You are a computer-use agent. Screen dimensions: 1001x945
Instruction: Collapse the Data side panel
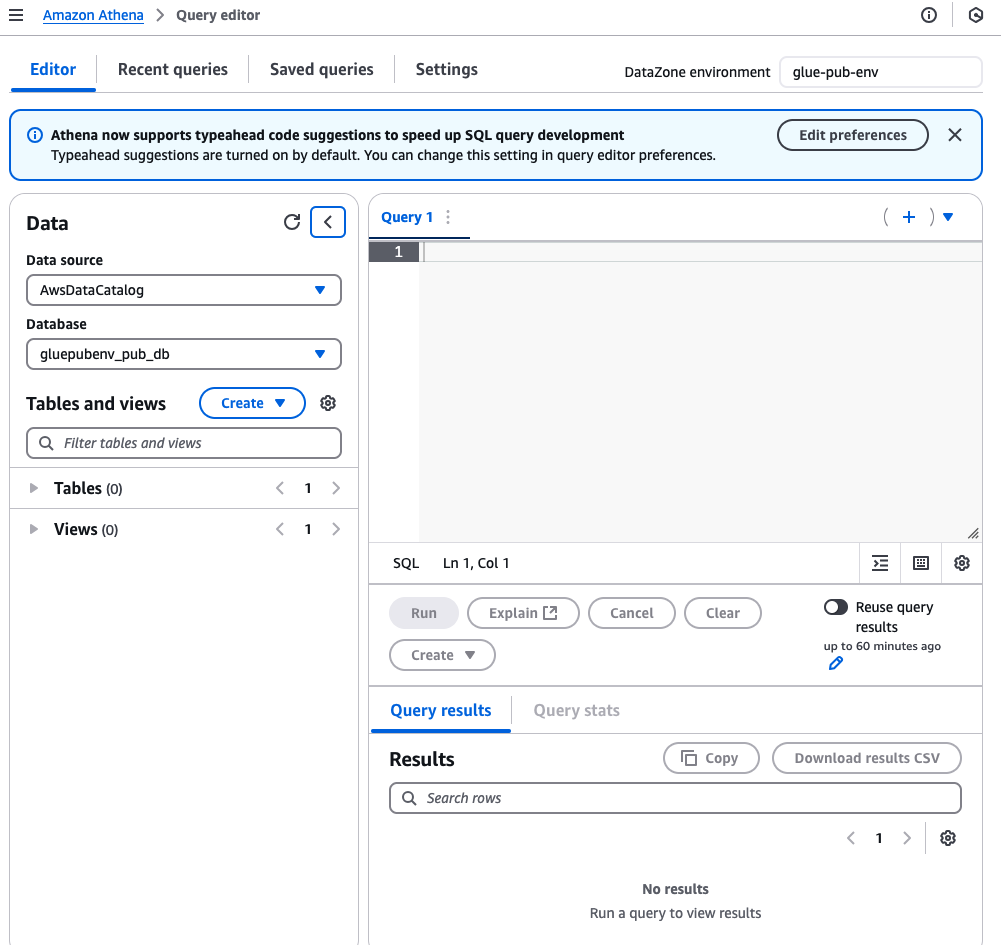[328, 222]
